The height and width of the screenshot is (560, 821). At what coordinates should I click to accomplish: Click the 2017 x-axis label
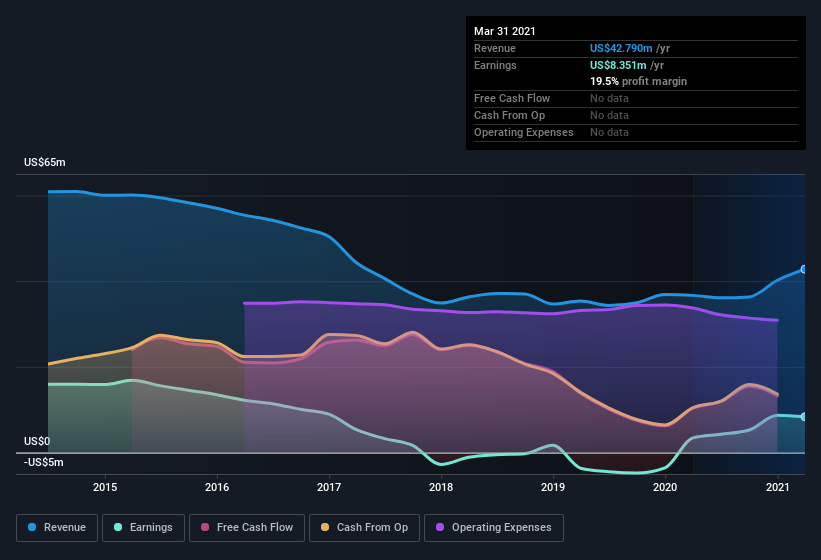(329, 487)
